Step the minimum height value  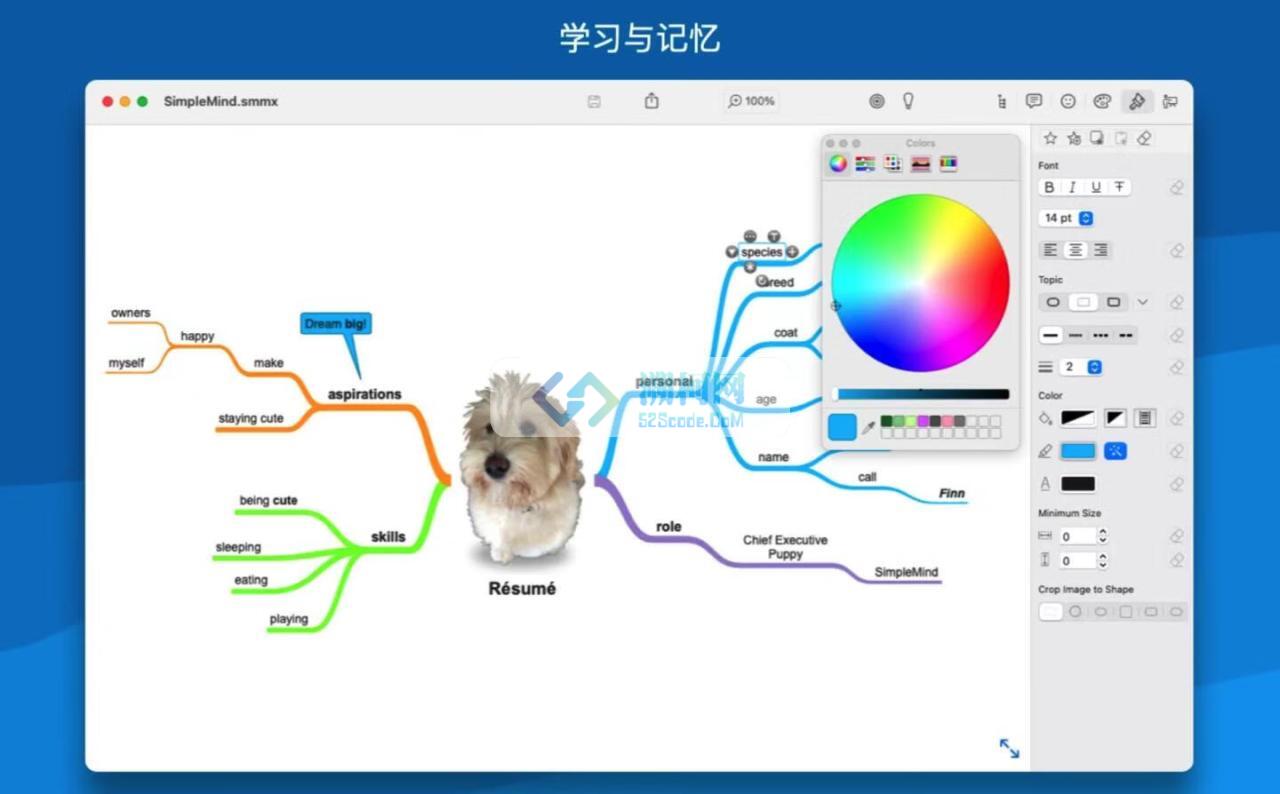click(x=1103, y=561)
